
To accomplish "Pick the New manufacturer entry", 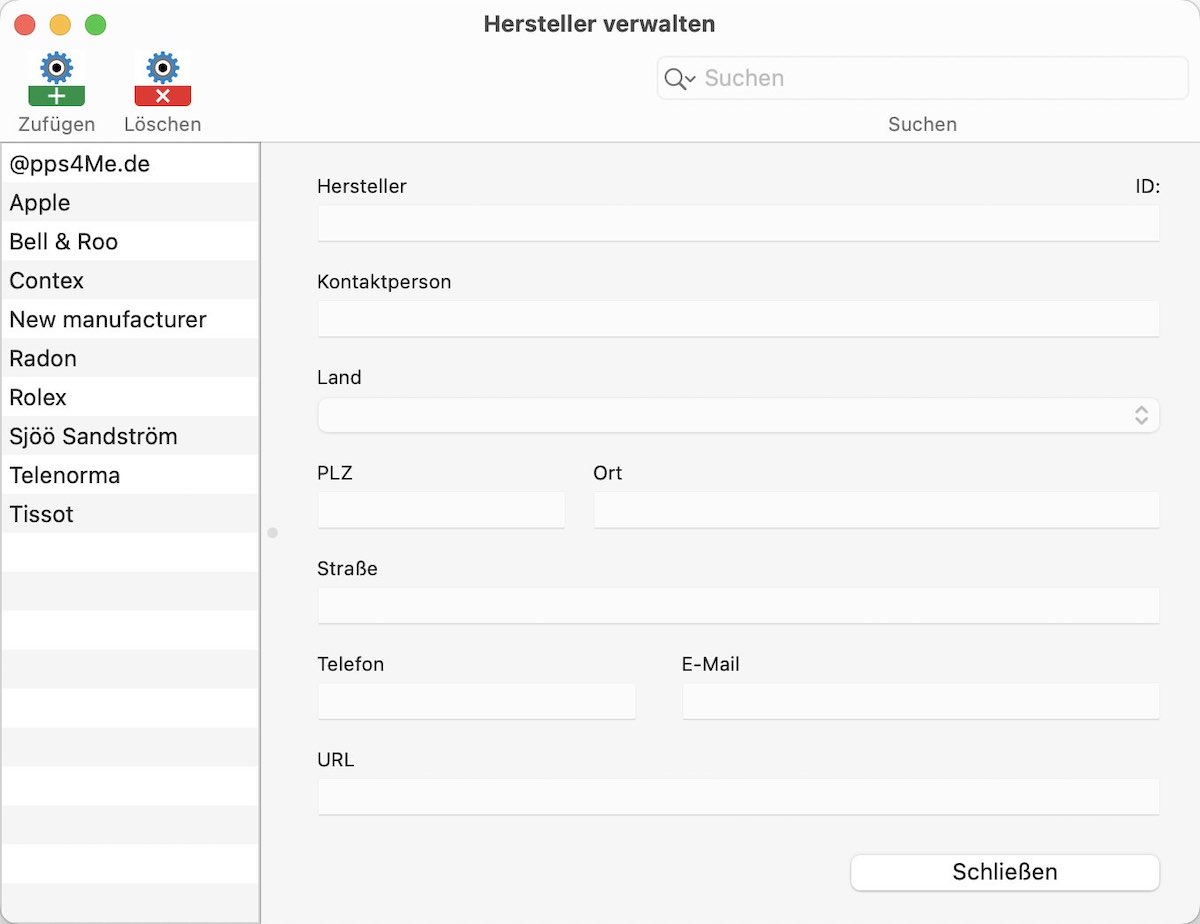I will (x=130, y=319).
